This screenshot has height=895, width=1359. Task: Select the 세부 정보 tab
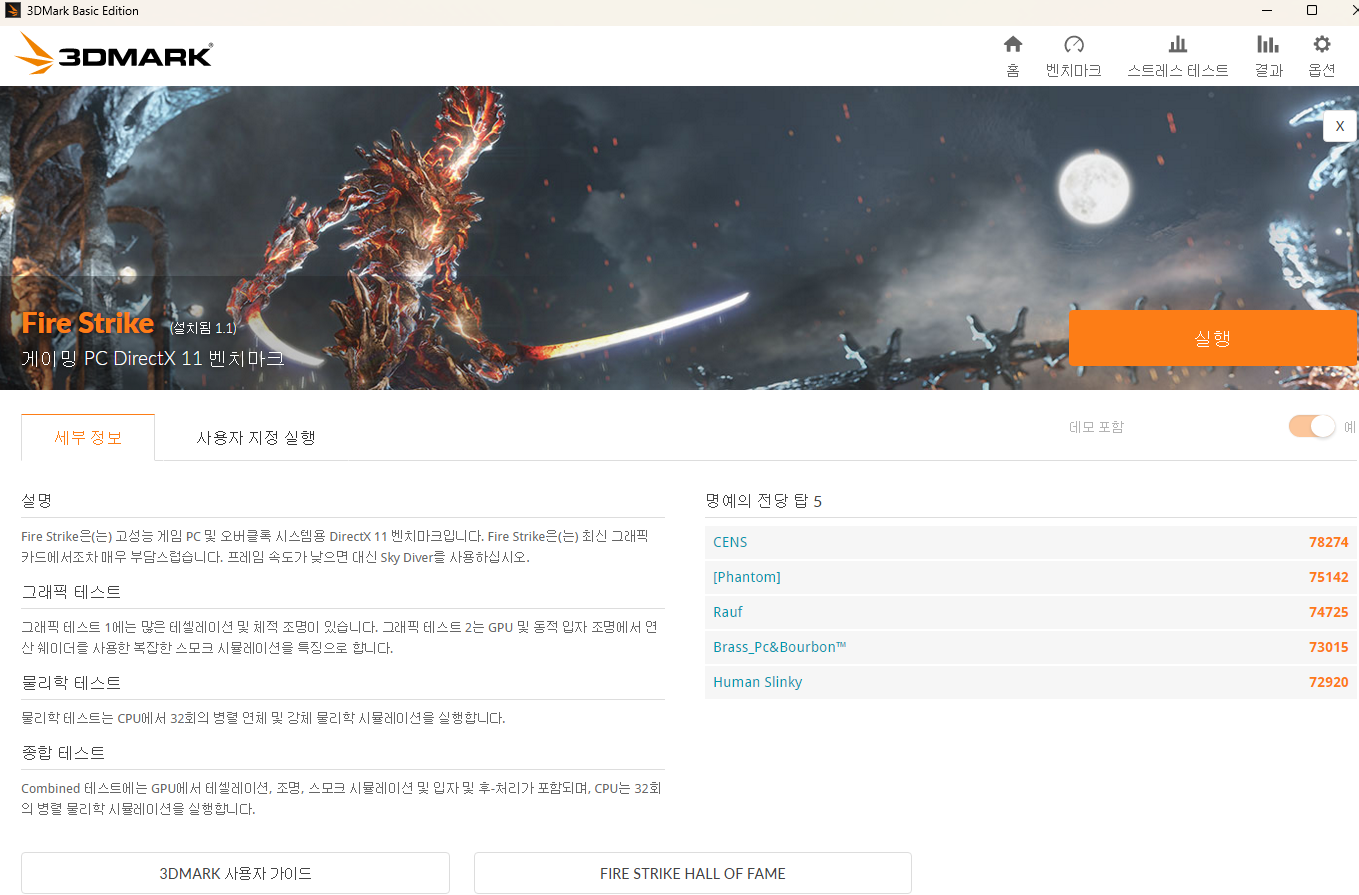(88, 437)
